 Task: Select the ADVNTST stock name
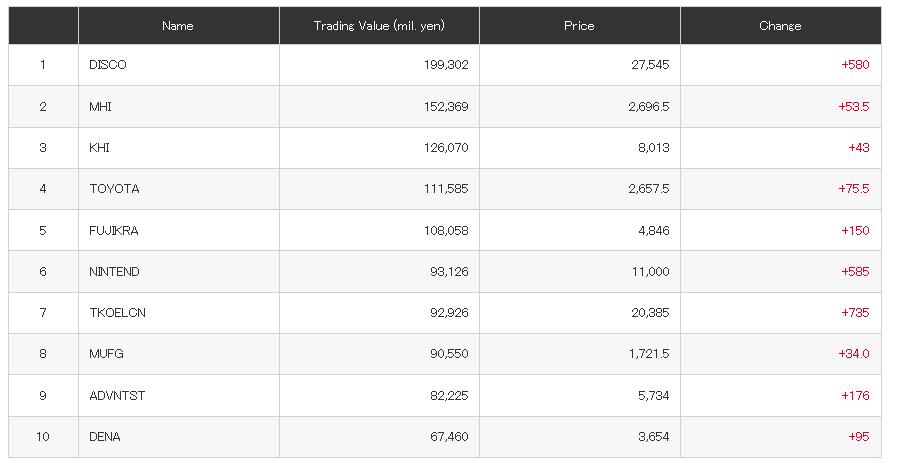click(117, 396)
